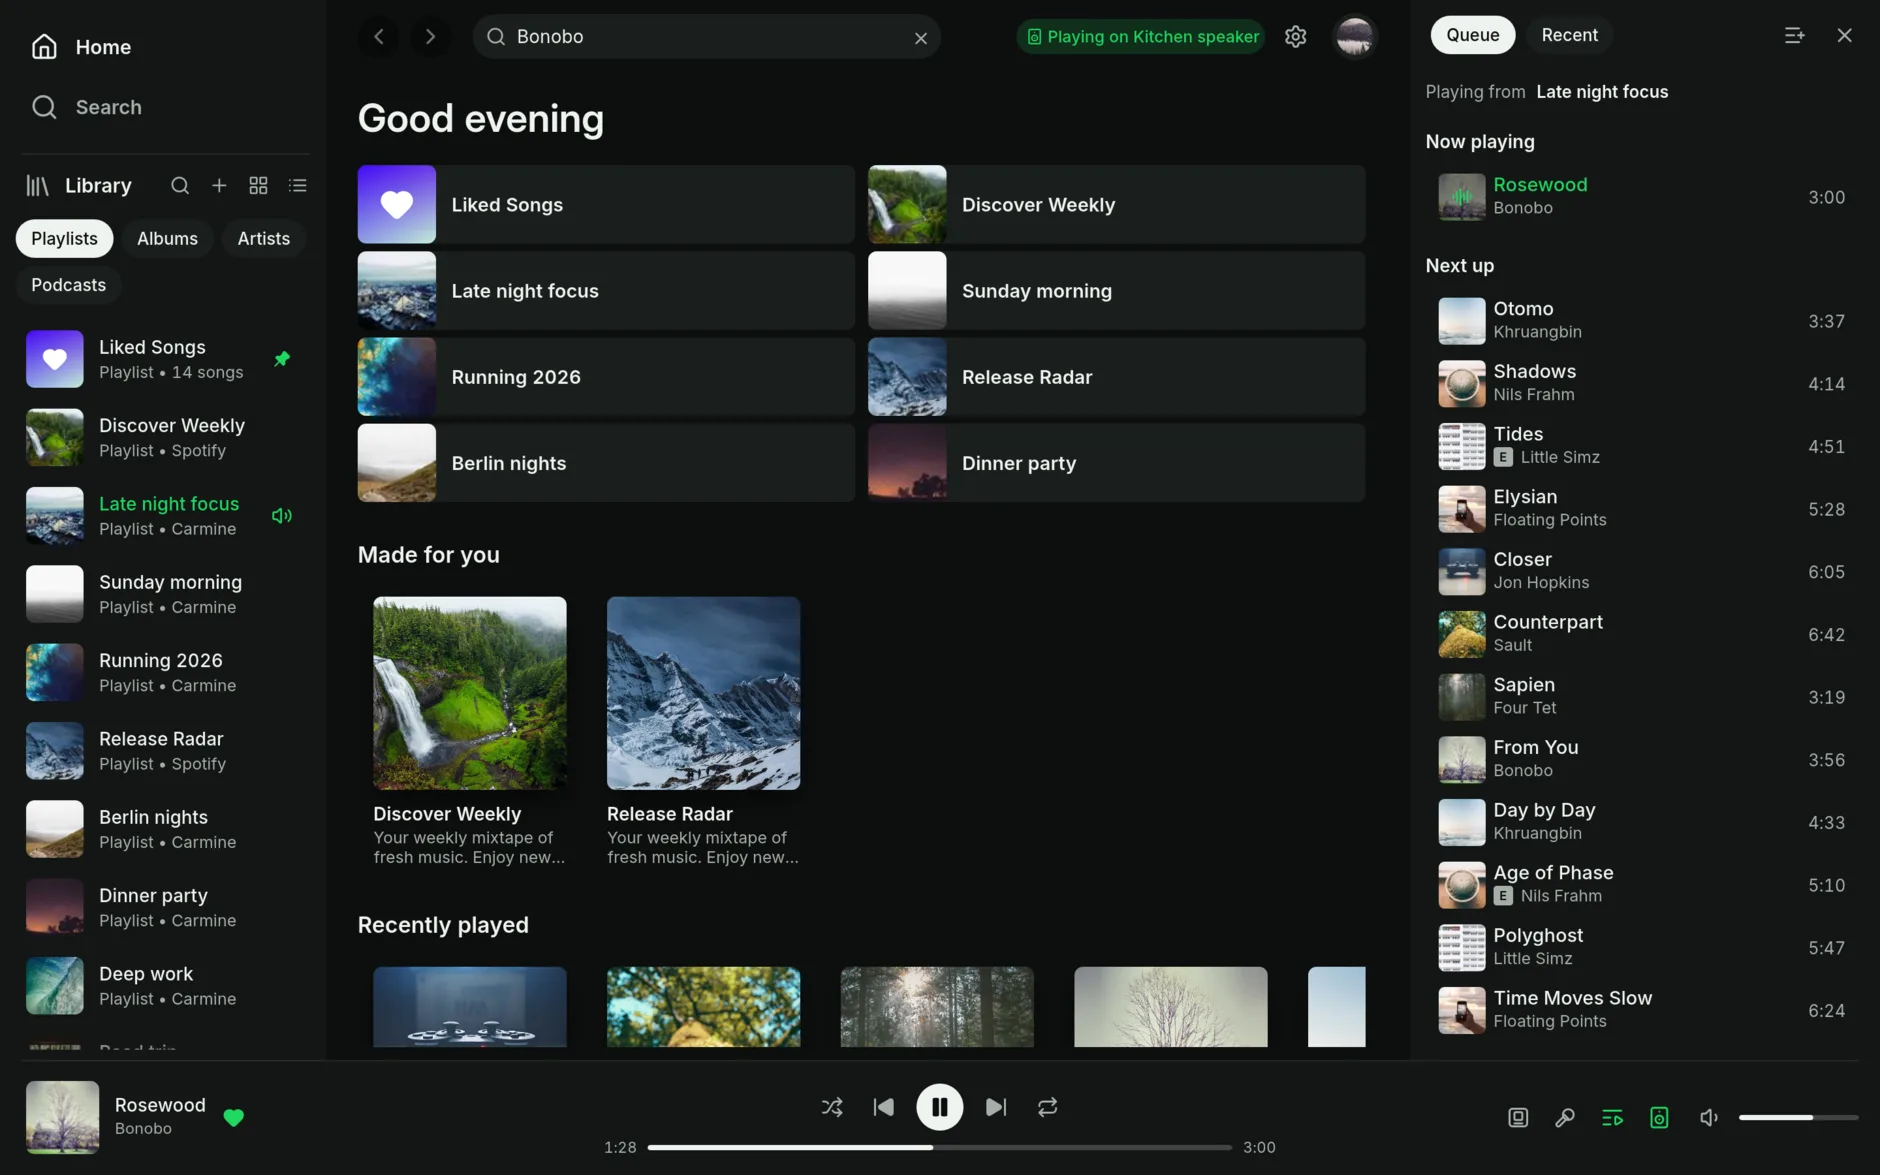
Task: Clear the Bonobo search text
Action: tap(921, 38)
